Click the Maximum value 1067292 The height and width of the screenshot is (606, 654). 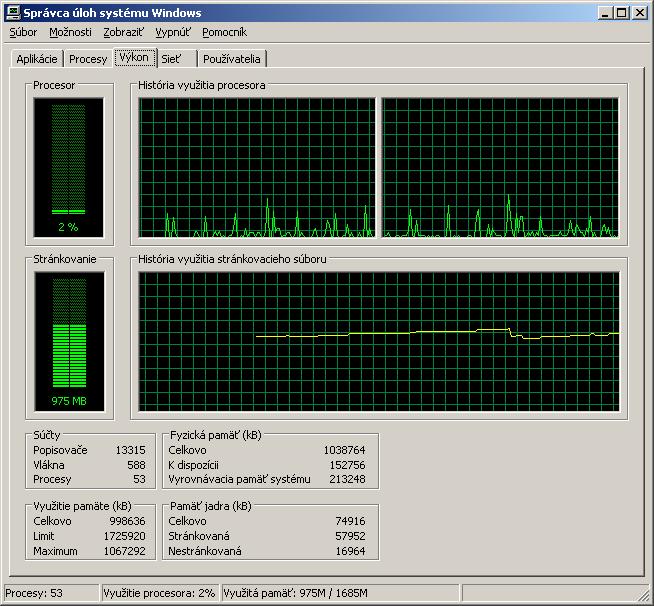coord(125,551)
